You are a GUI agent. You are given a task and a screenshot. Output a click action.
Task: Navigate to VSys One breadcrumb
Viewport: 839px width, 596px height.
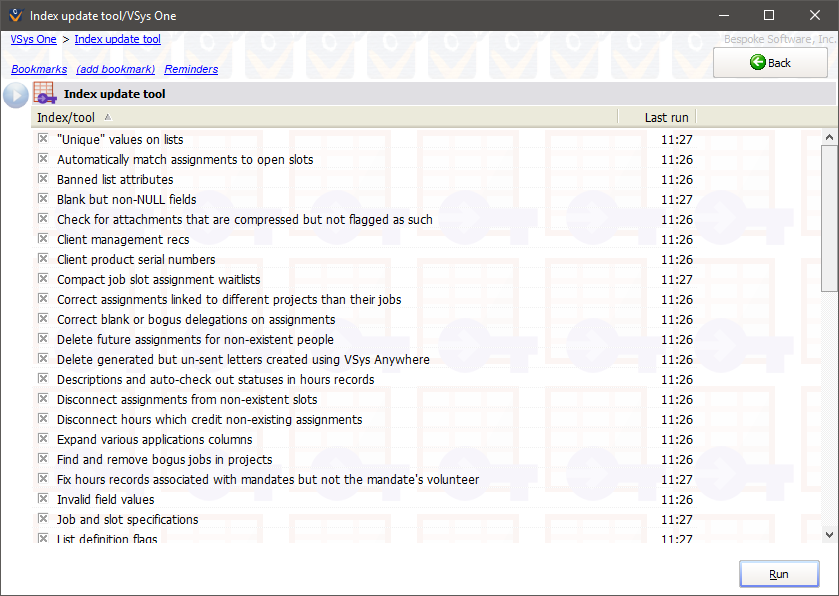(x=34, y=39)
